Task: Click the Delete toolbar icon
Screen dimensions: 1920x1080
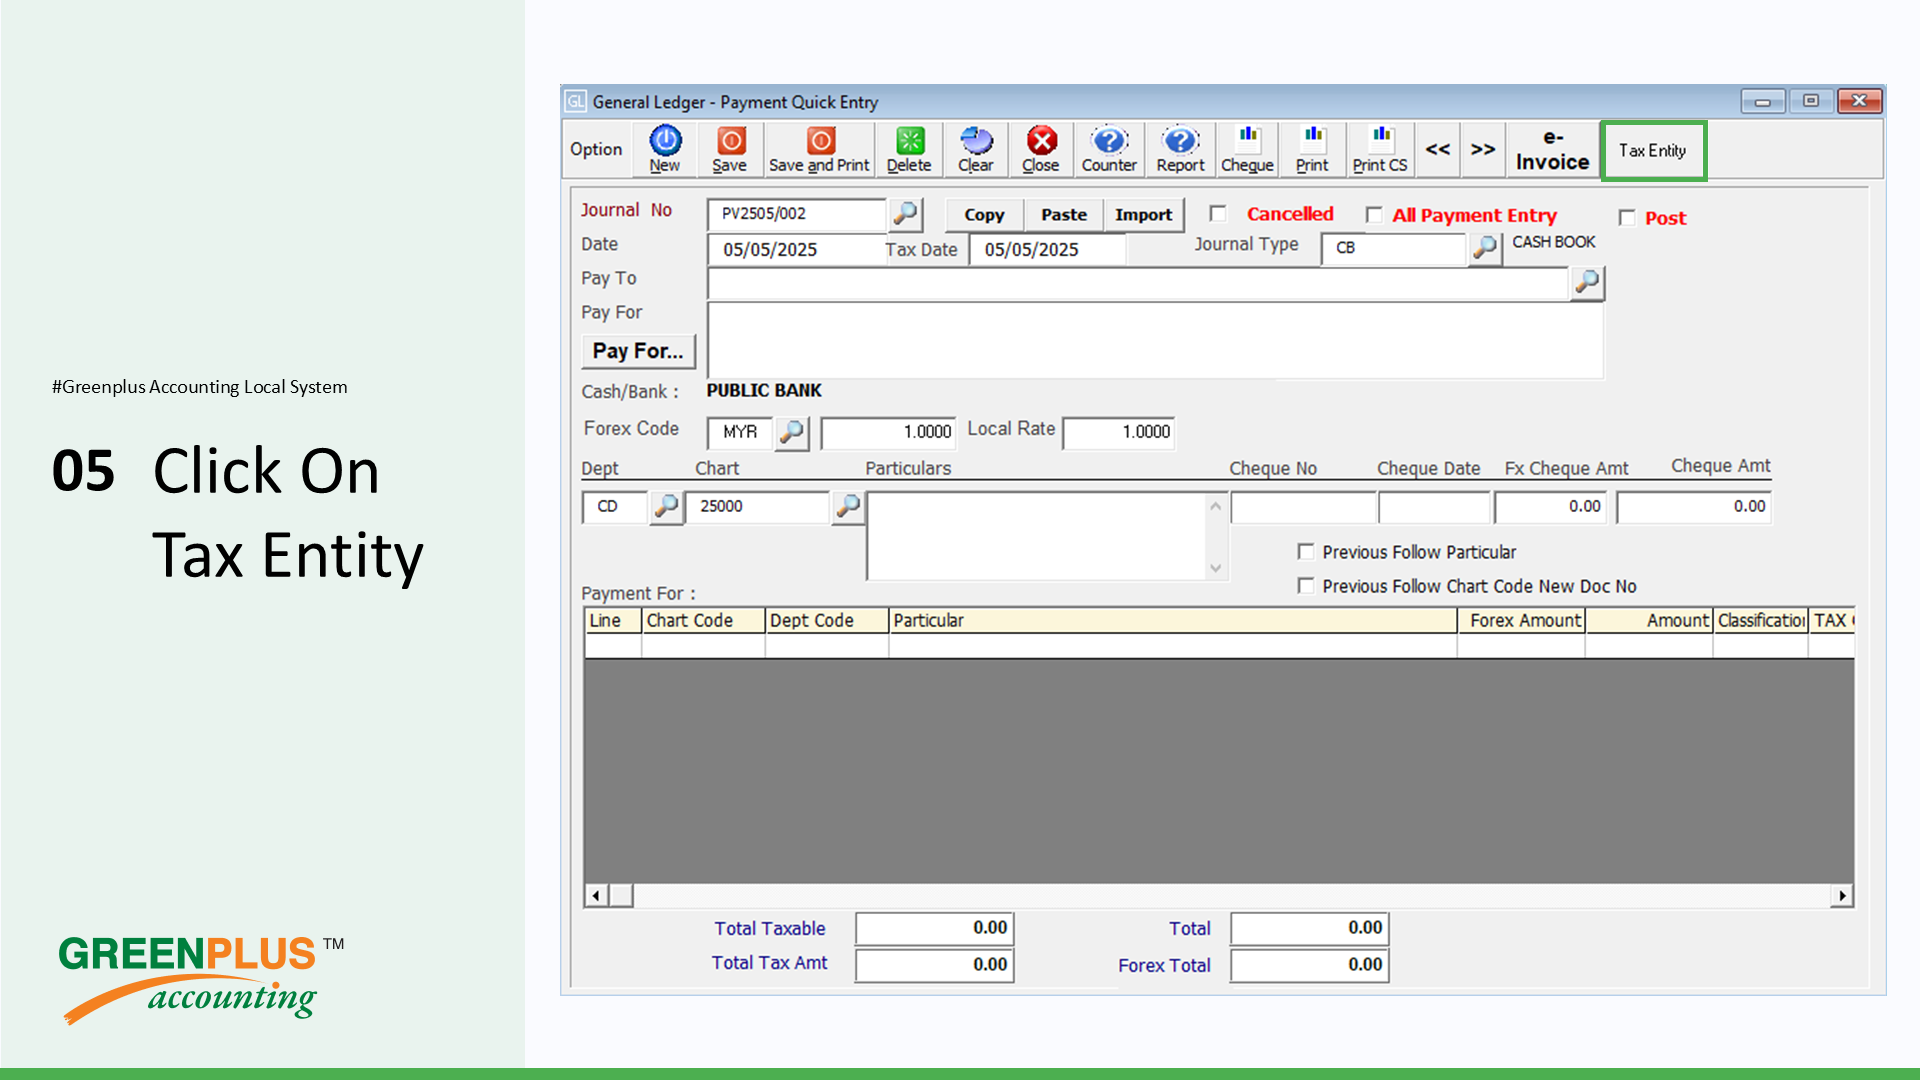Action: tap(909, 150)
